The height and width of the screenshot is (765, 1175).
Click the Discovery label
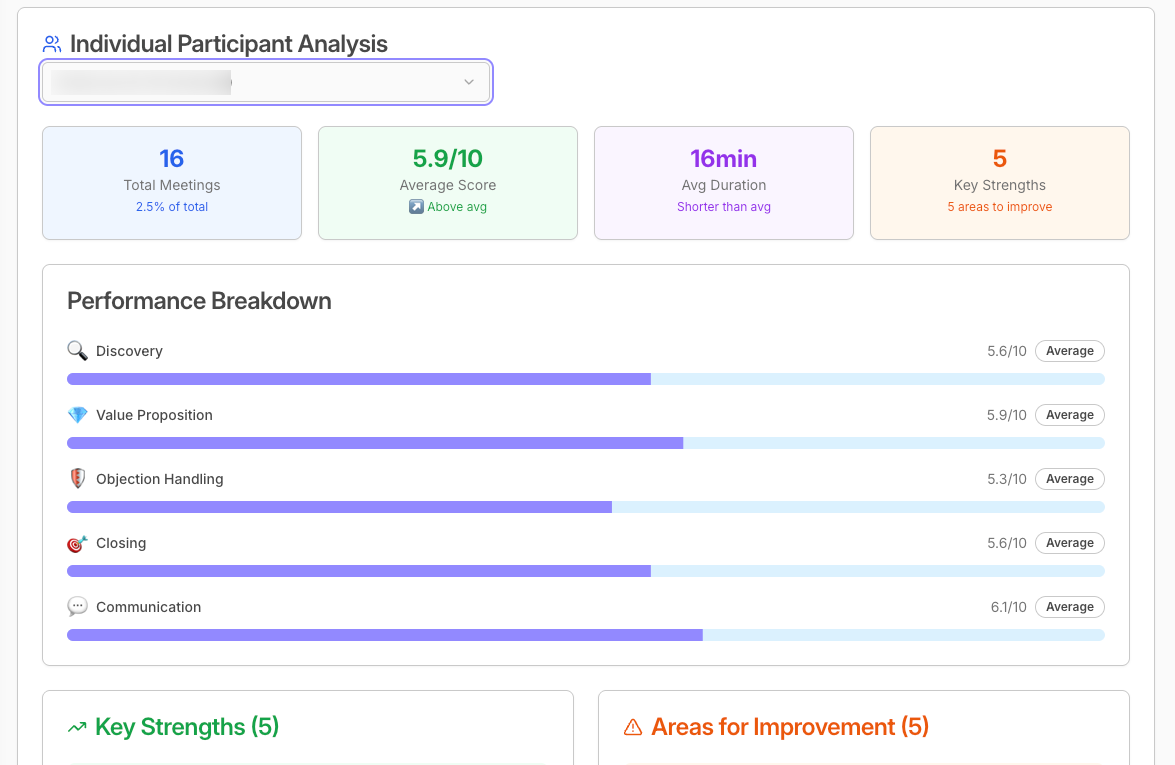click(129, 351)
